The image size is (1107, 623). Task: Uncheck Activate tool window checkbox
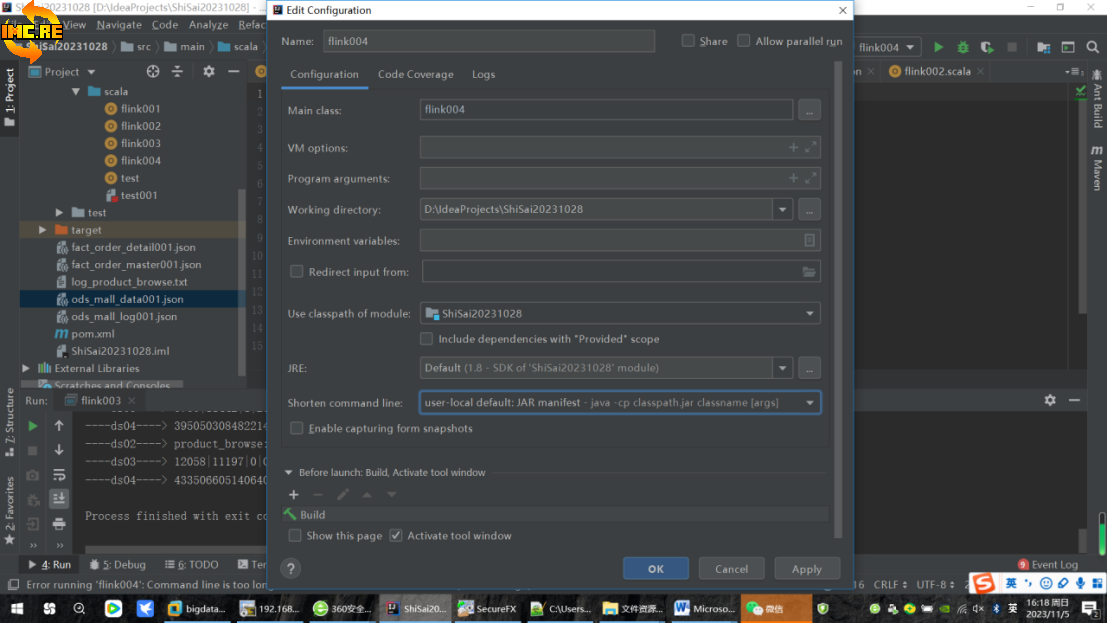(x=396, y=536)
